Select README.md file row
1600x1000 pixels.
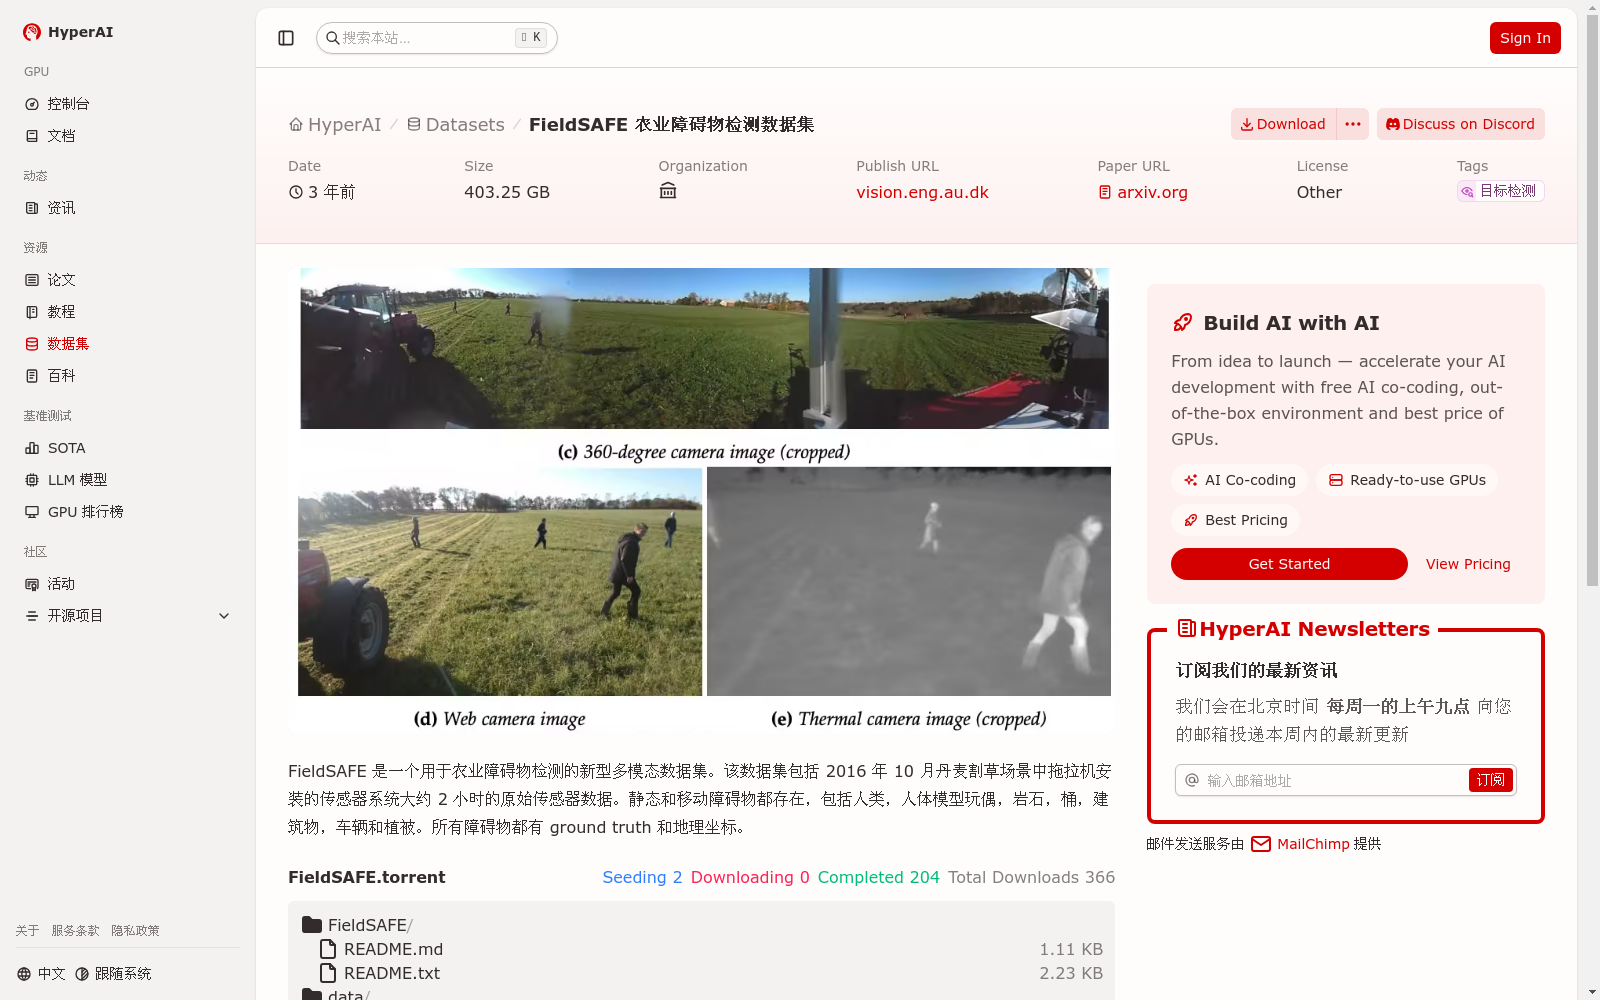tap(701, 949)
